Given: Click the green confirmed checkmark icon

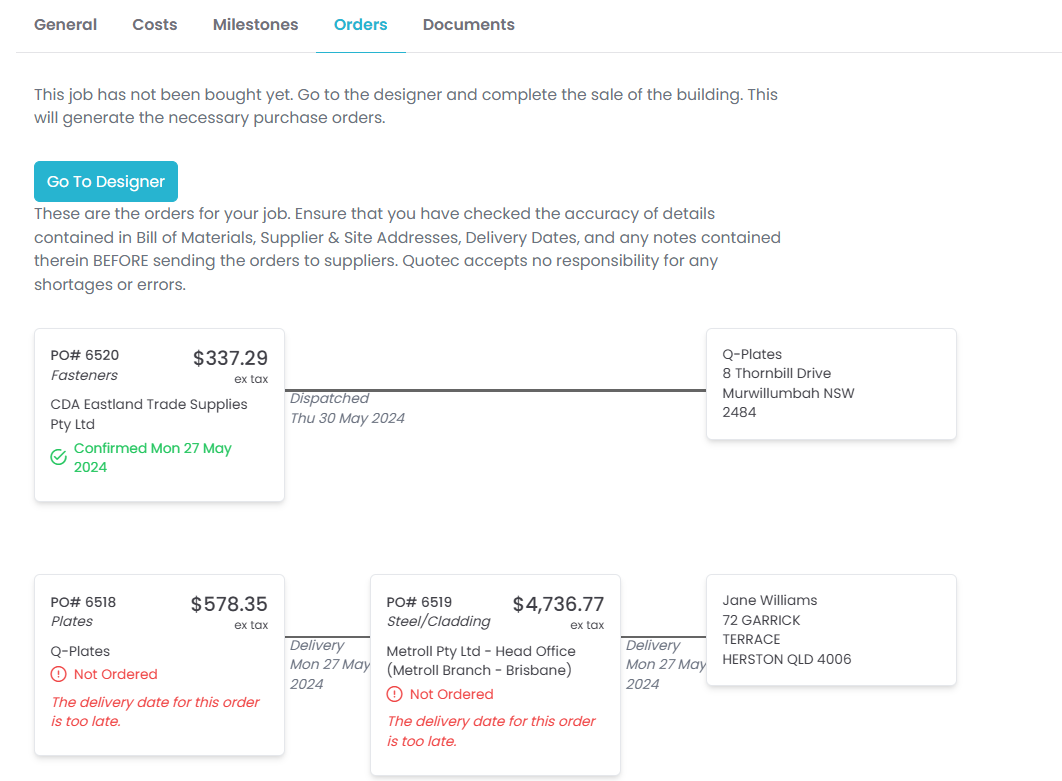Looking at the screenshot, I should (x=59, y=458).
